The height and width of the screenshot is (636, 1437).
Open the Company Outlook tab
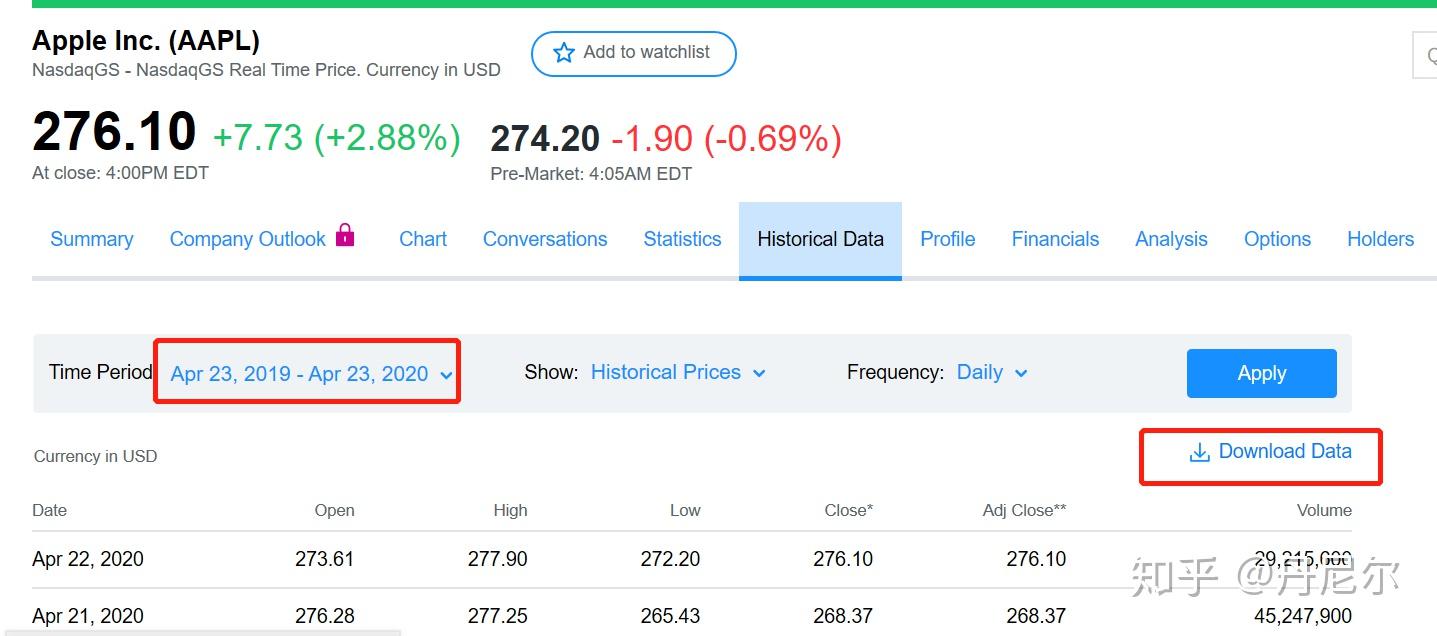[247, 239]
